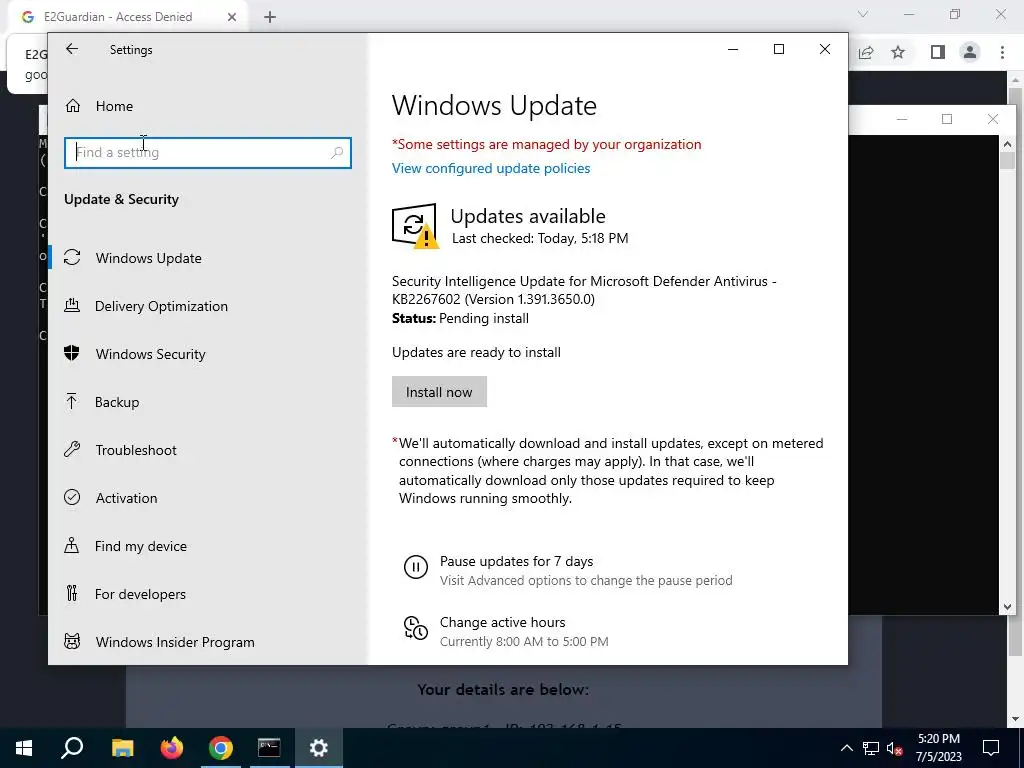Open View configured update policies link
This screenshot has width=1024, height=768.
tap(491, 168)
